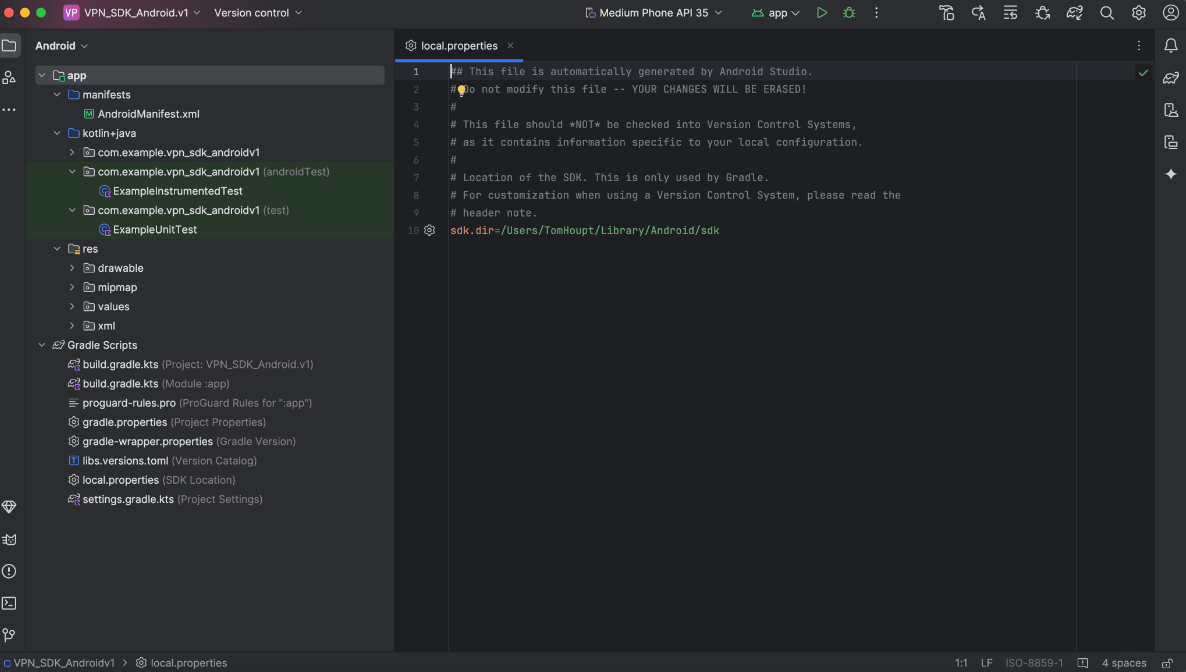Toggle read-only lock icon in status bar

tap(1167, 663)
